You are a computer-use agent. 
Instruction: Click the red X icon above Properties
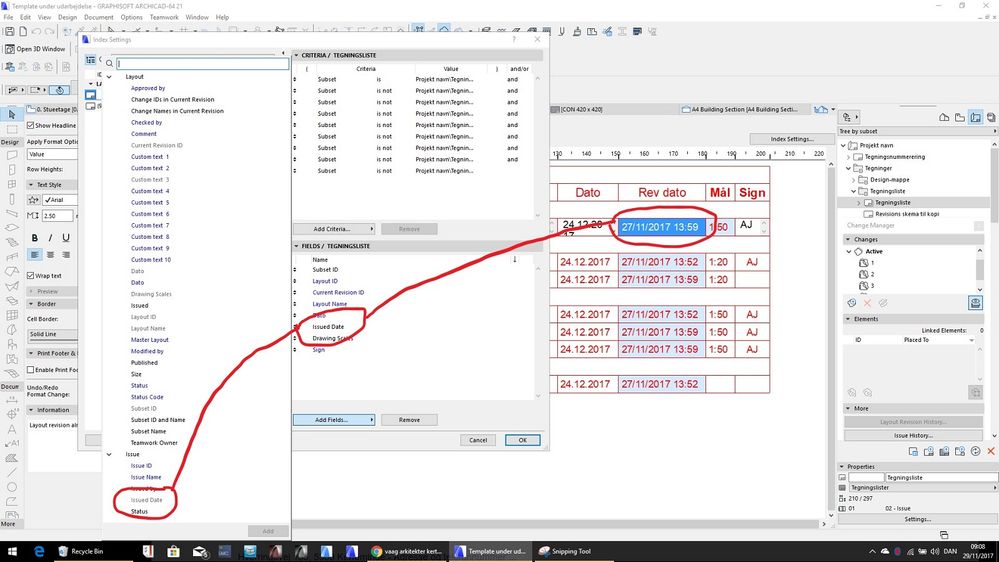pos(991,451)
